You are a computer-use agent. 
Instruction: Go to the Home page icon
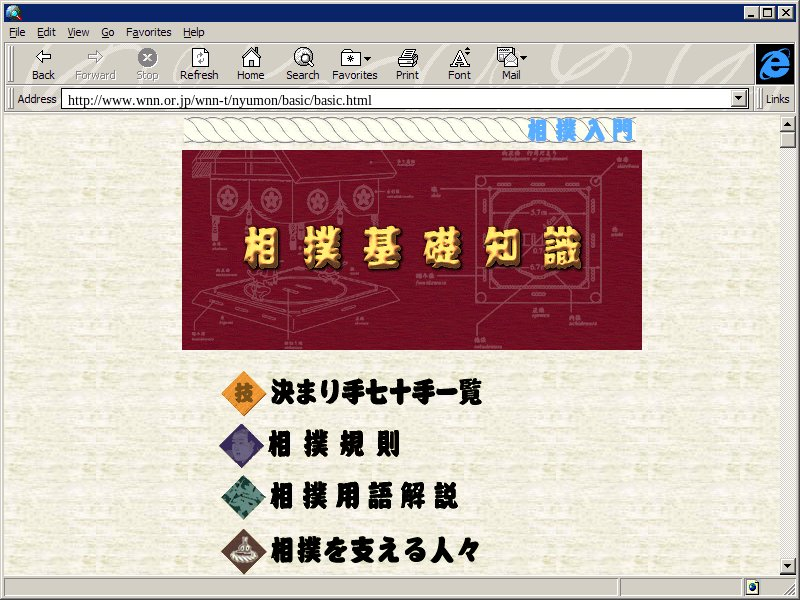click(x=250, y=64)
